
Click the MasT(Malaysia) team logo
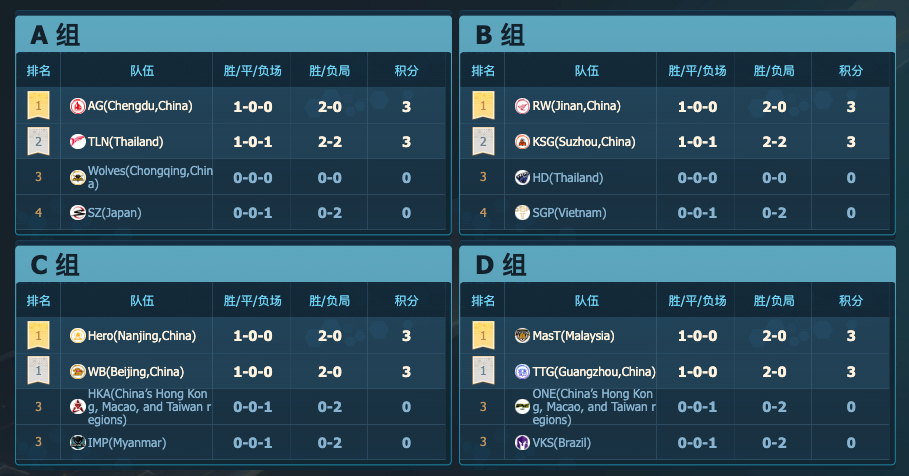(x=522, y=336)
